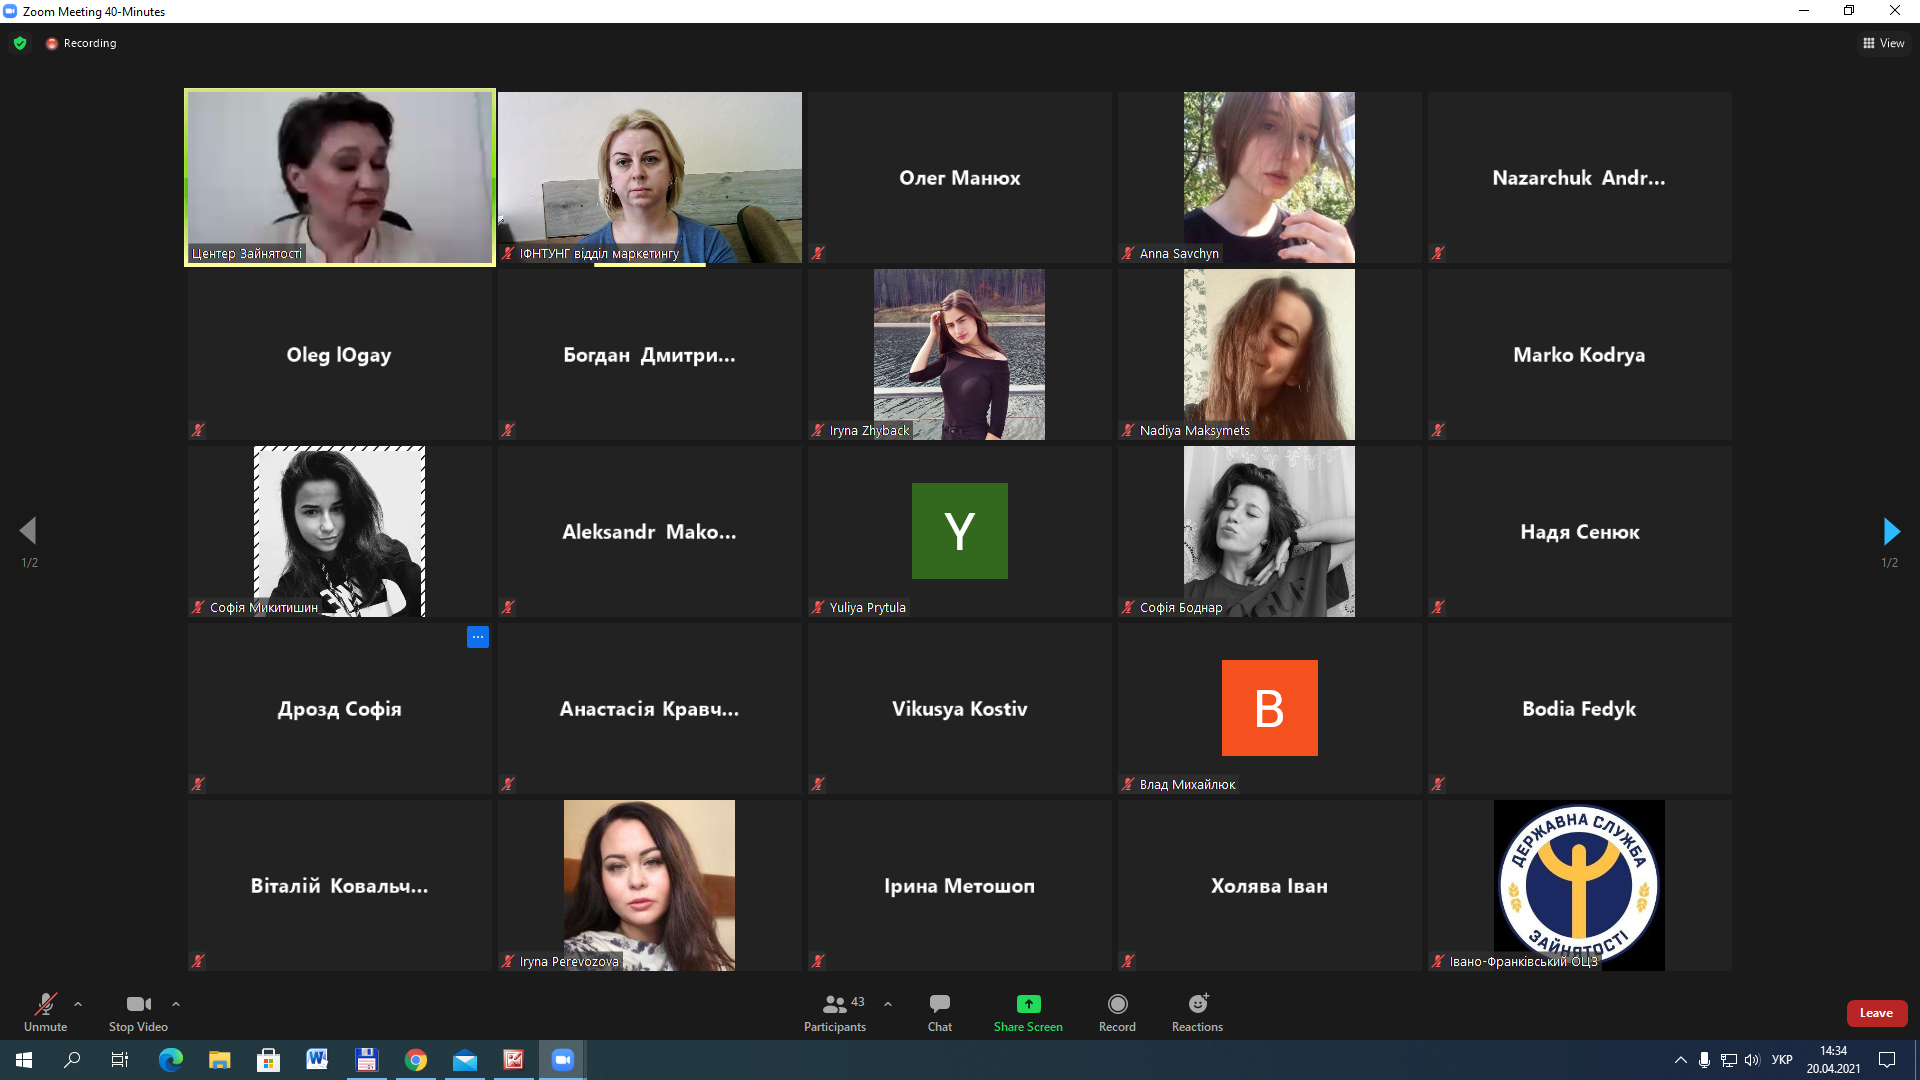Expand video options arrow next to Stop Video

(x=176, y=1004)
